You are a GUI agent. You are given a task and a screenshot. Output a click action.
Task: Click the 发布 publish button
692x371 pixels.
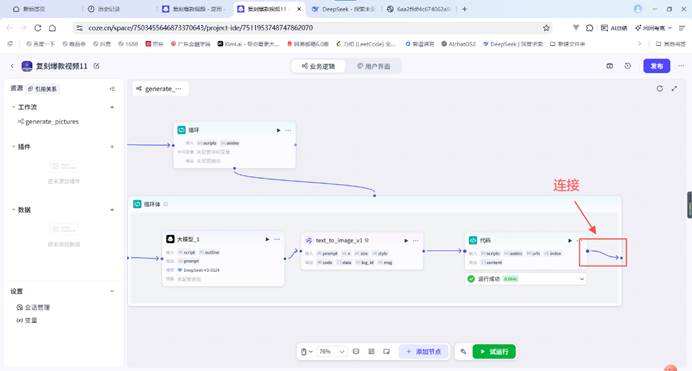657,66
